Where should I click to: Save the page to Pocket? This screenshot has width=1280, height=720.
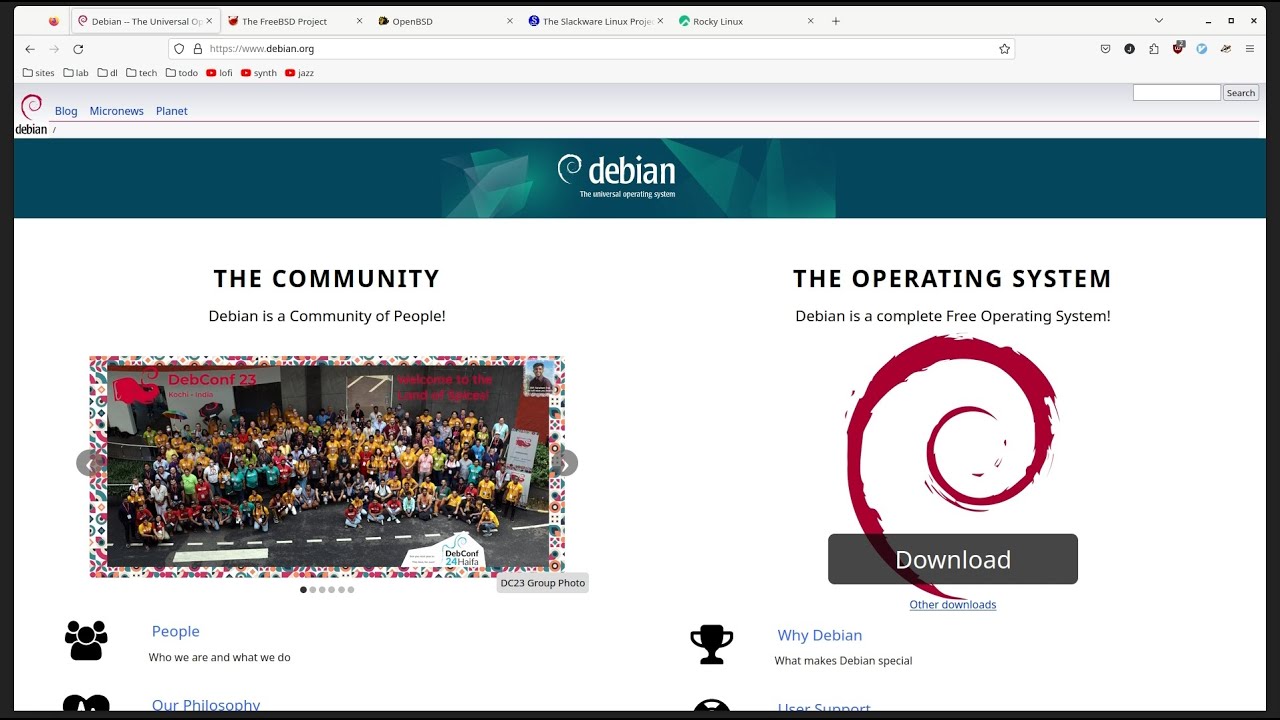coord(1105,49)
